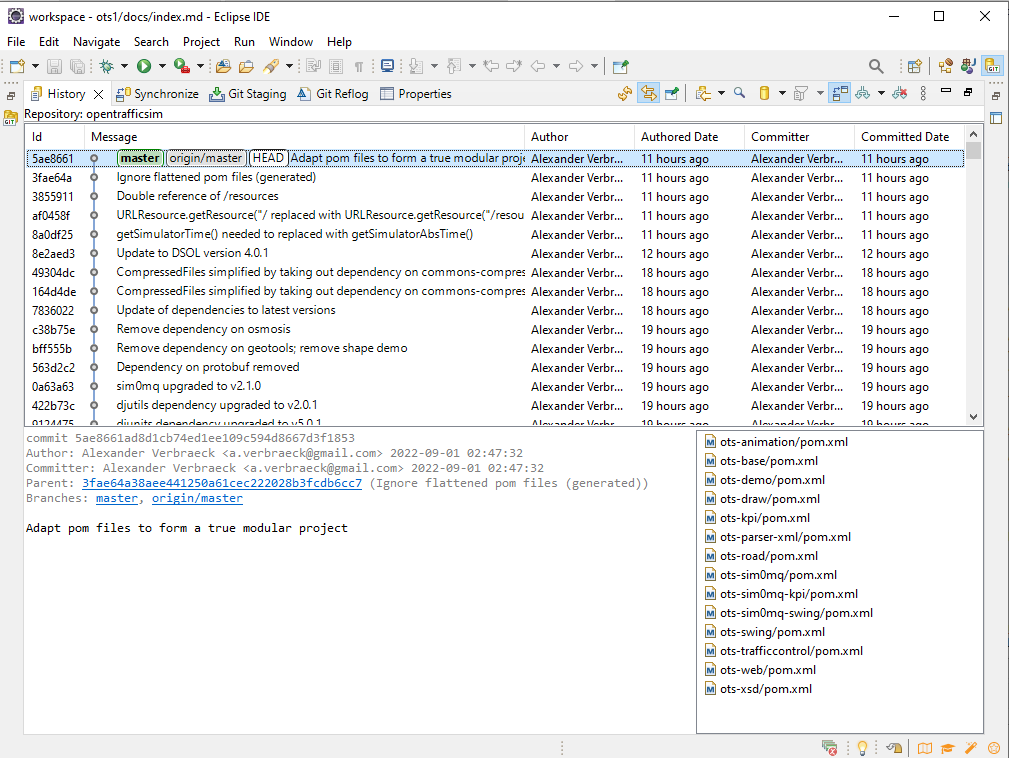1009x758 pixels.
Task: Click the Open Type icon in toolbar
Action: pyautogui.click(x=223, y=66)
